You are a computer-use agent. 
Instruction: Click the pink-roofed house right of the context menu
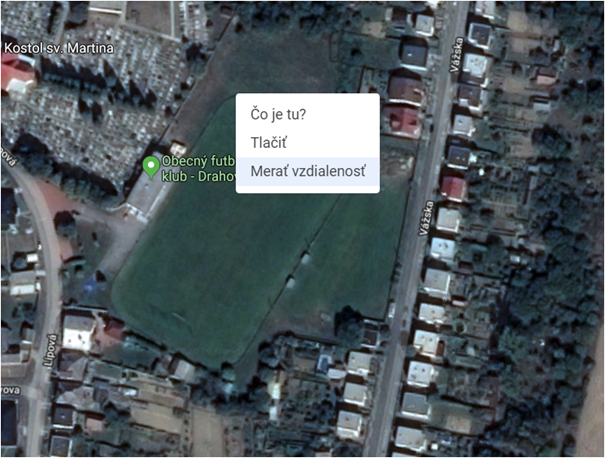click(403, 121)
